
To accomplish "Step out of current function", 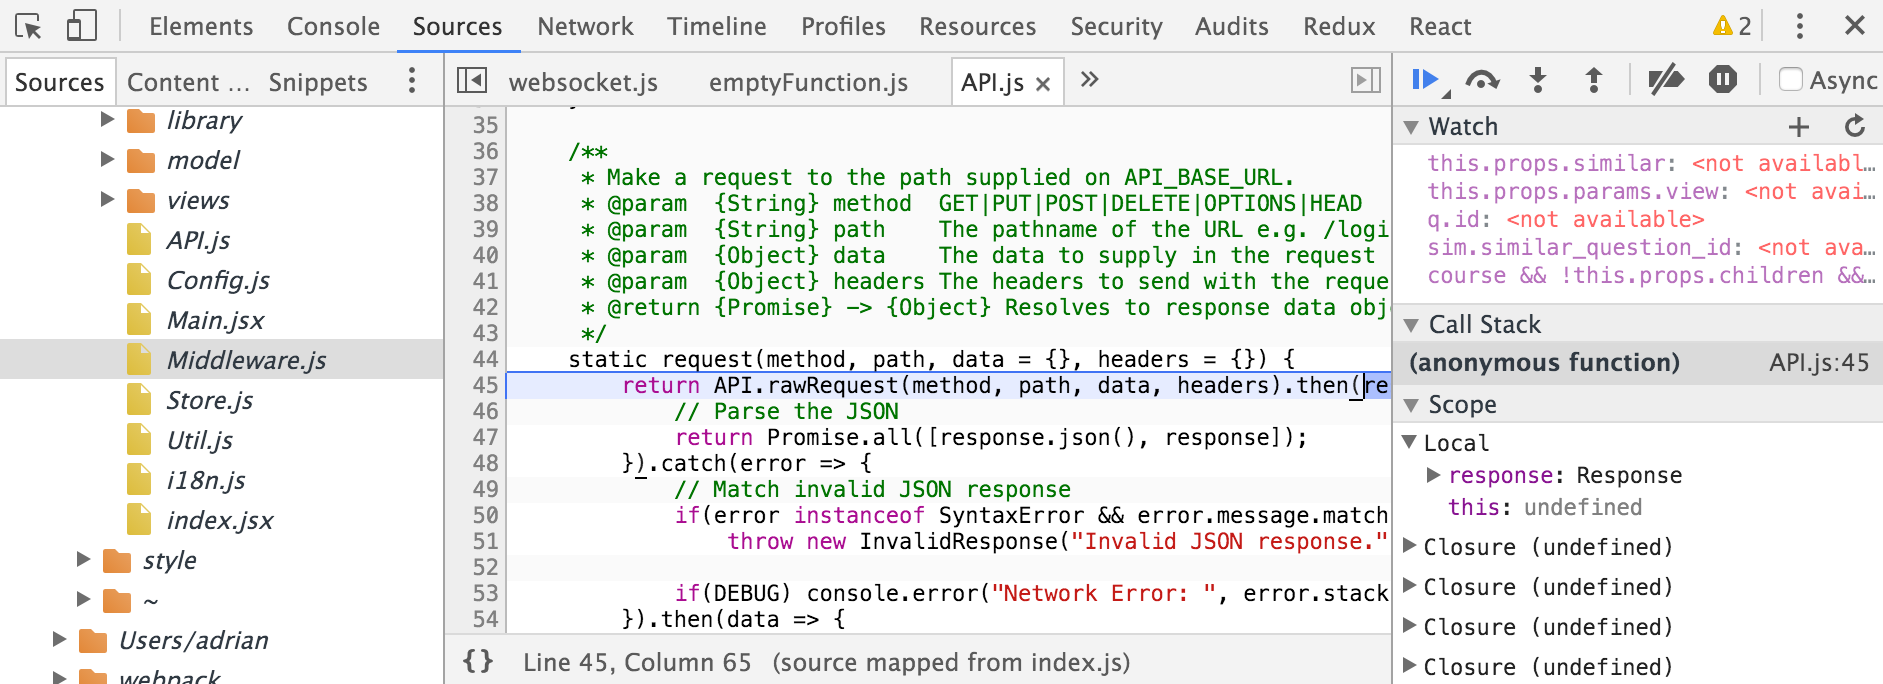I will point(1594,80).
